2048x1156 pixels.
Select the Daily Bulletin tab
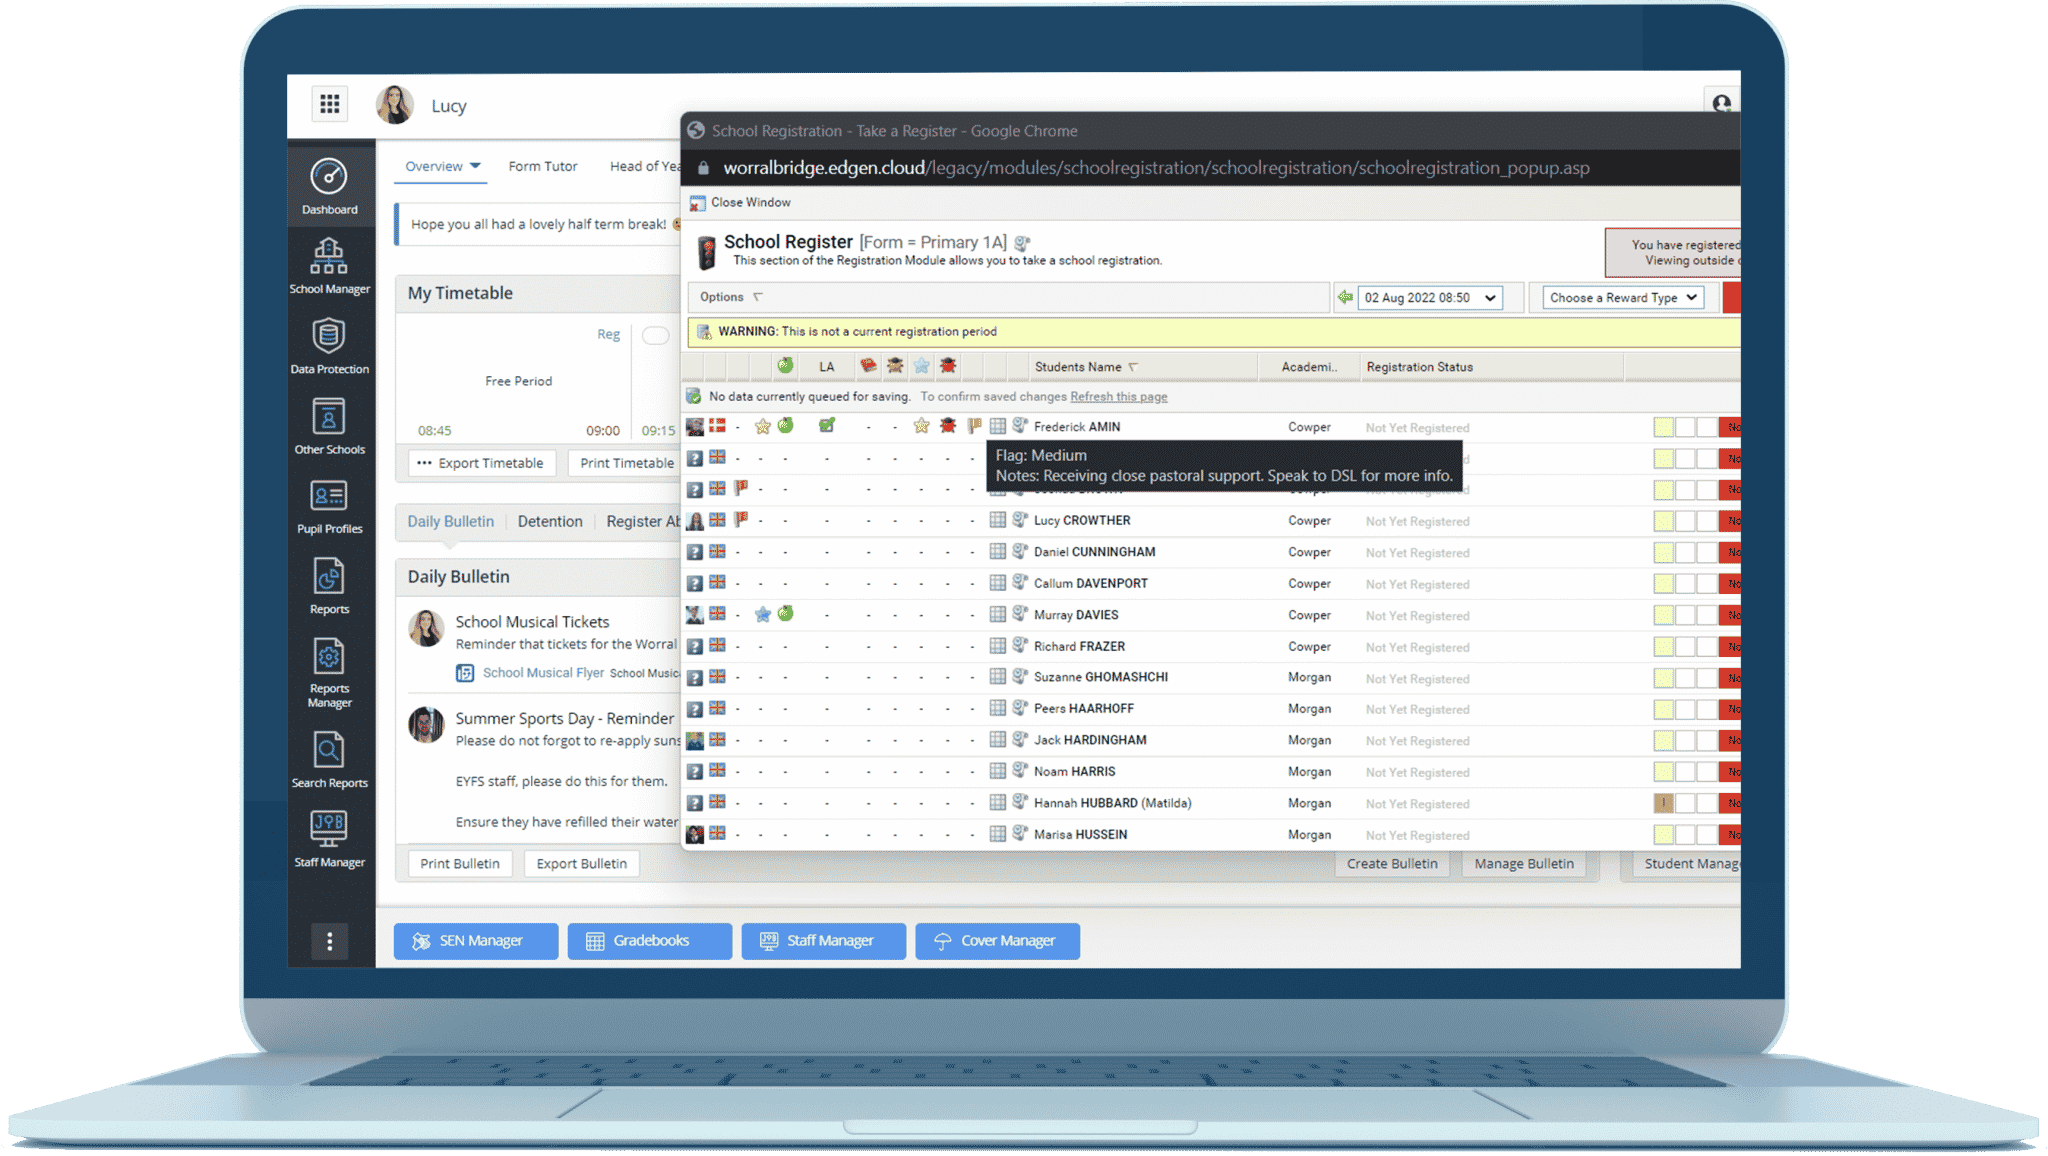(450, 521)
